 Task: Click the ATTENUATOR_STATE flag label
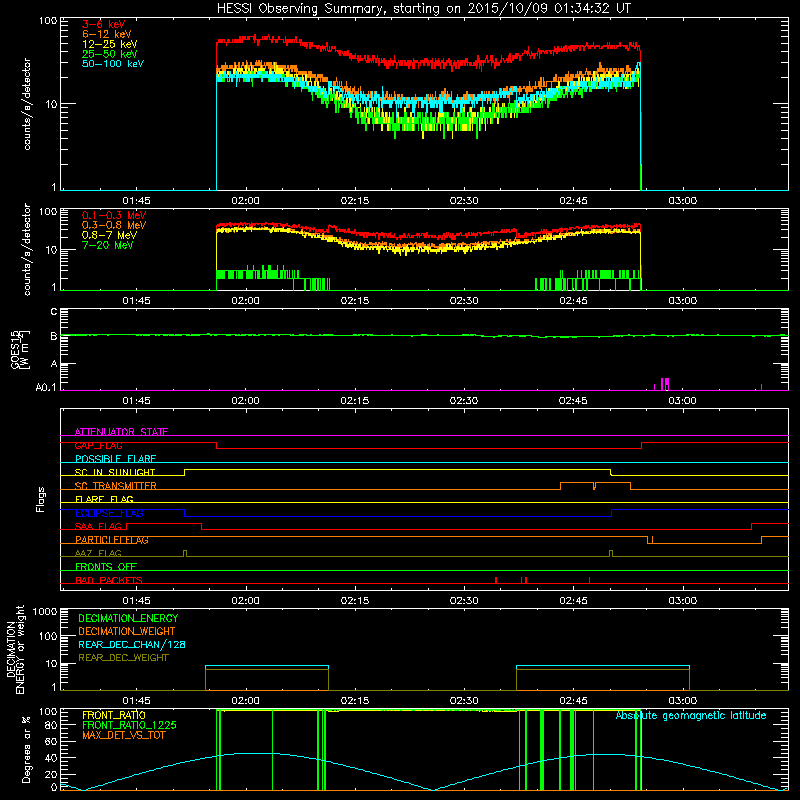[121, 432]
